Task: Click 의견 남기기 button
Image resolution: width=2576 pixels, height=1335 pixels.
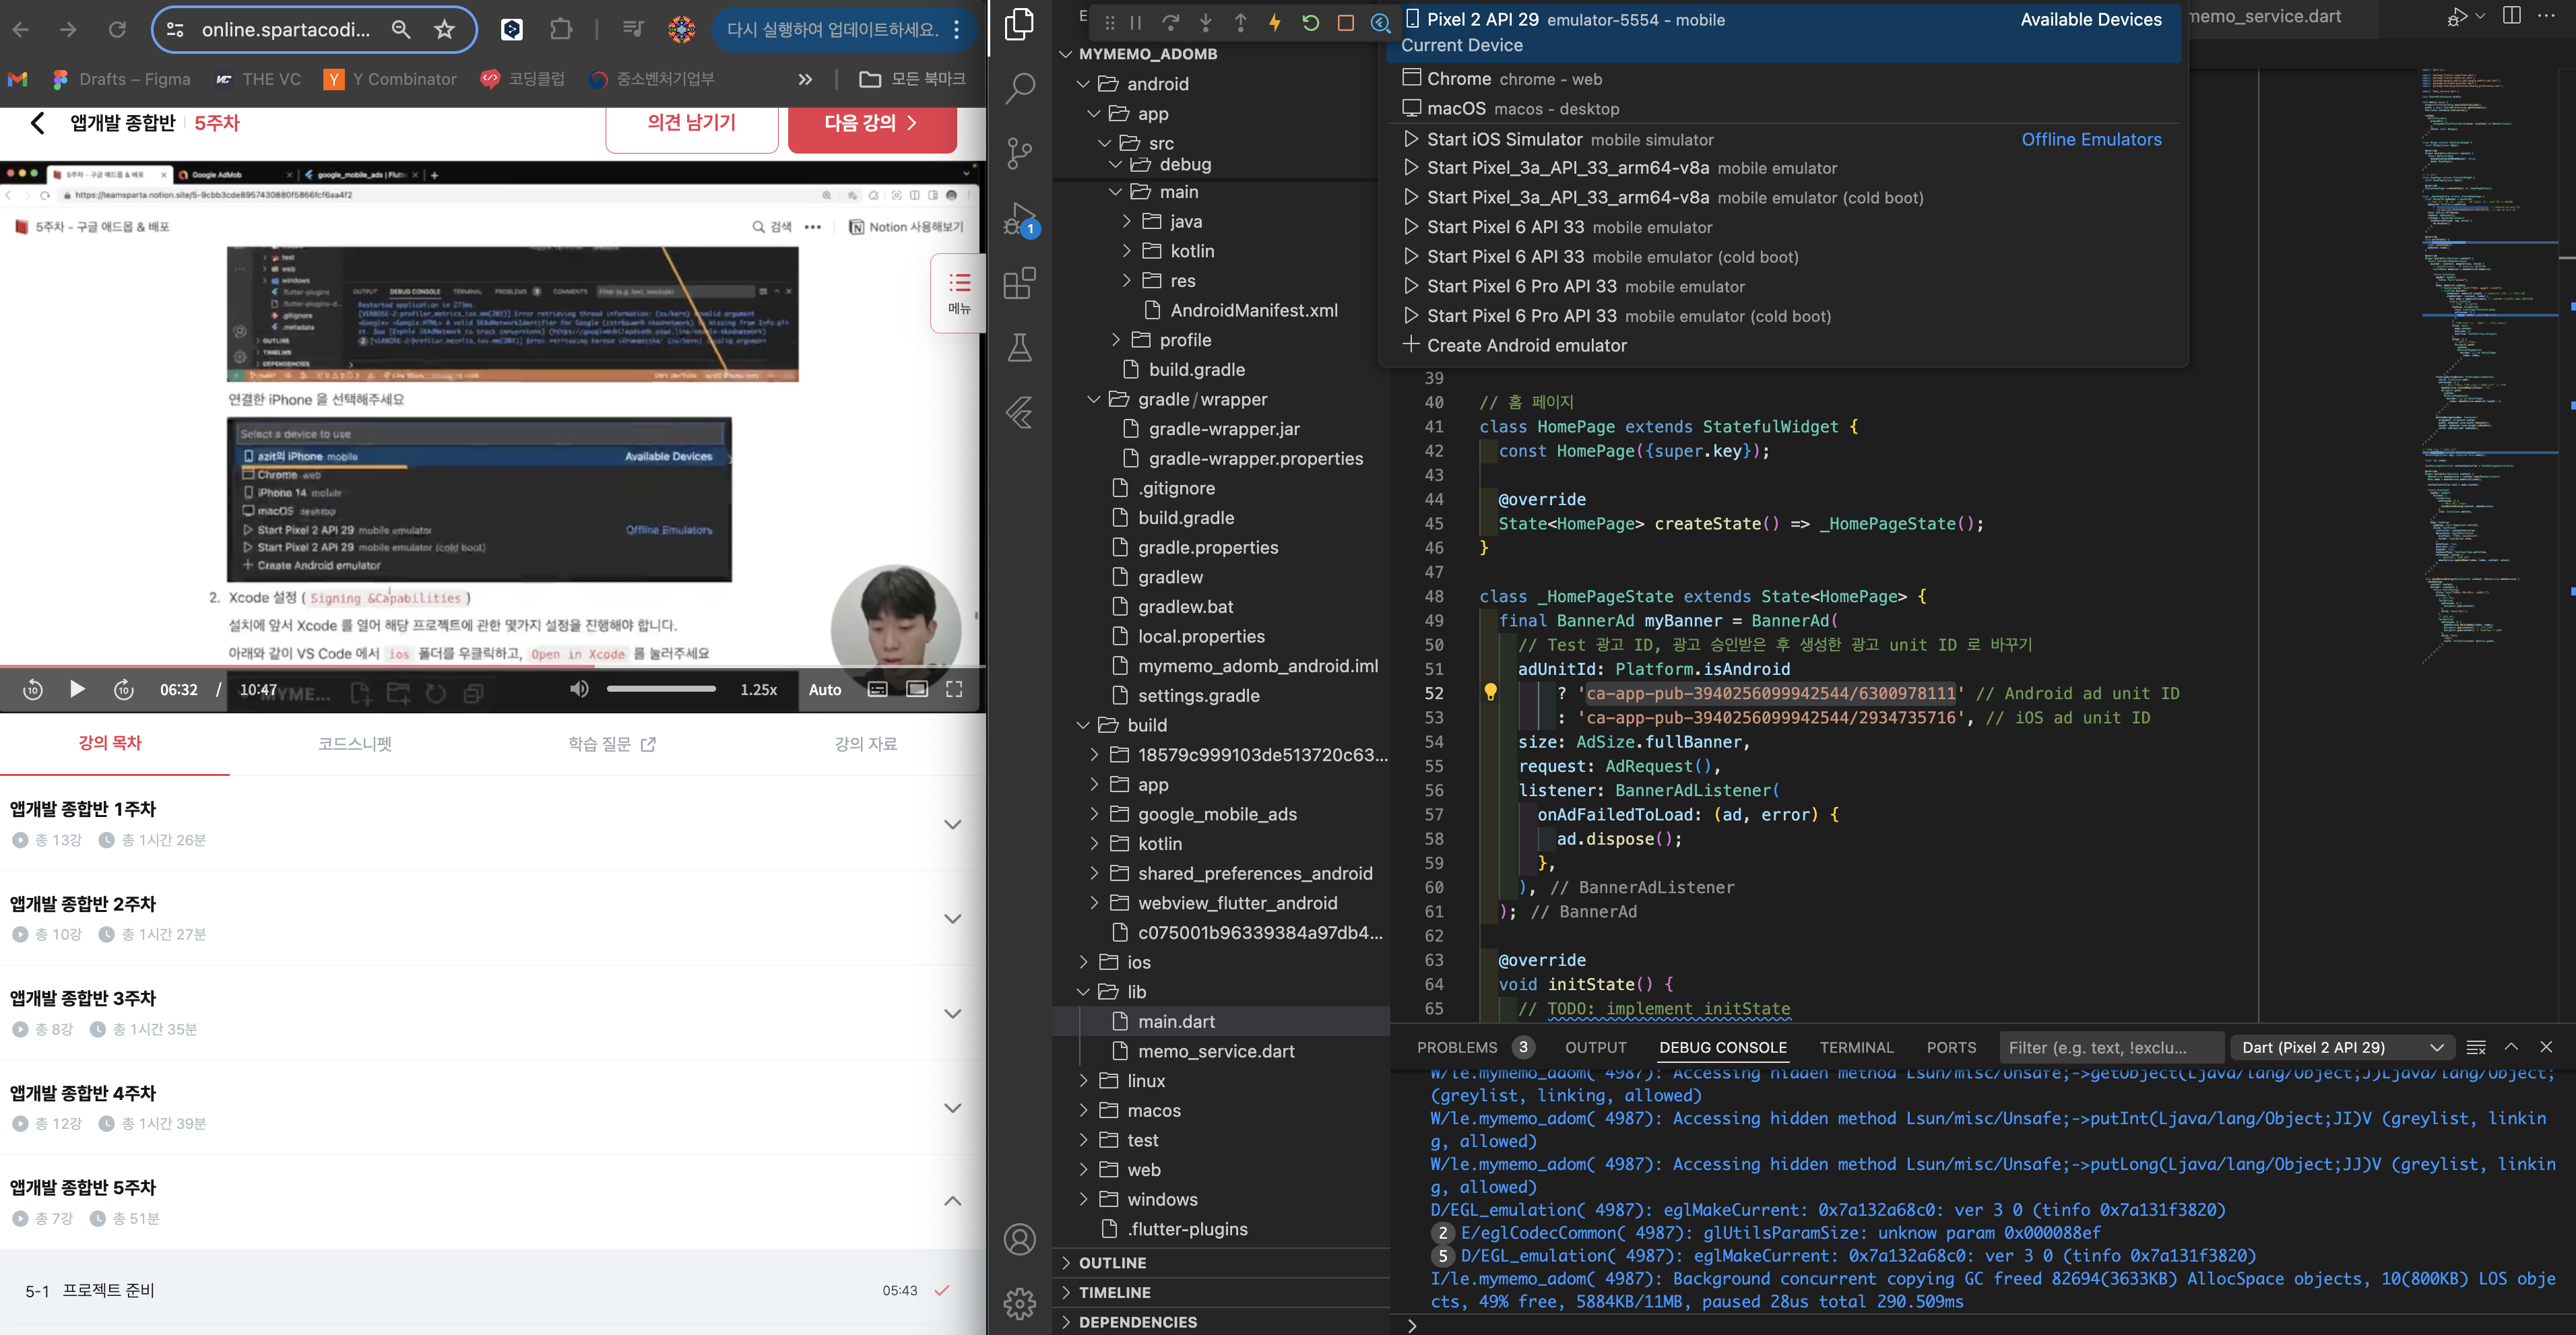Action: tap(691, 124)
